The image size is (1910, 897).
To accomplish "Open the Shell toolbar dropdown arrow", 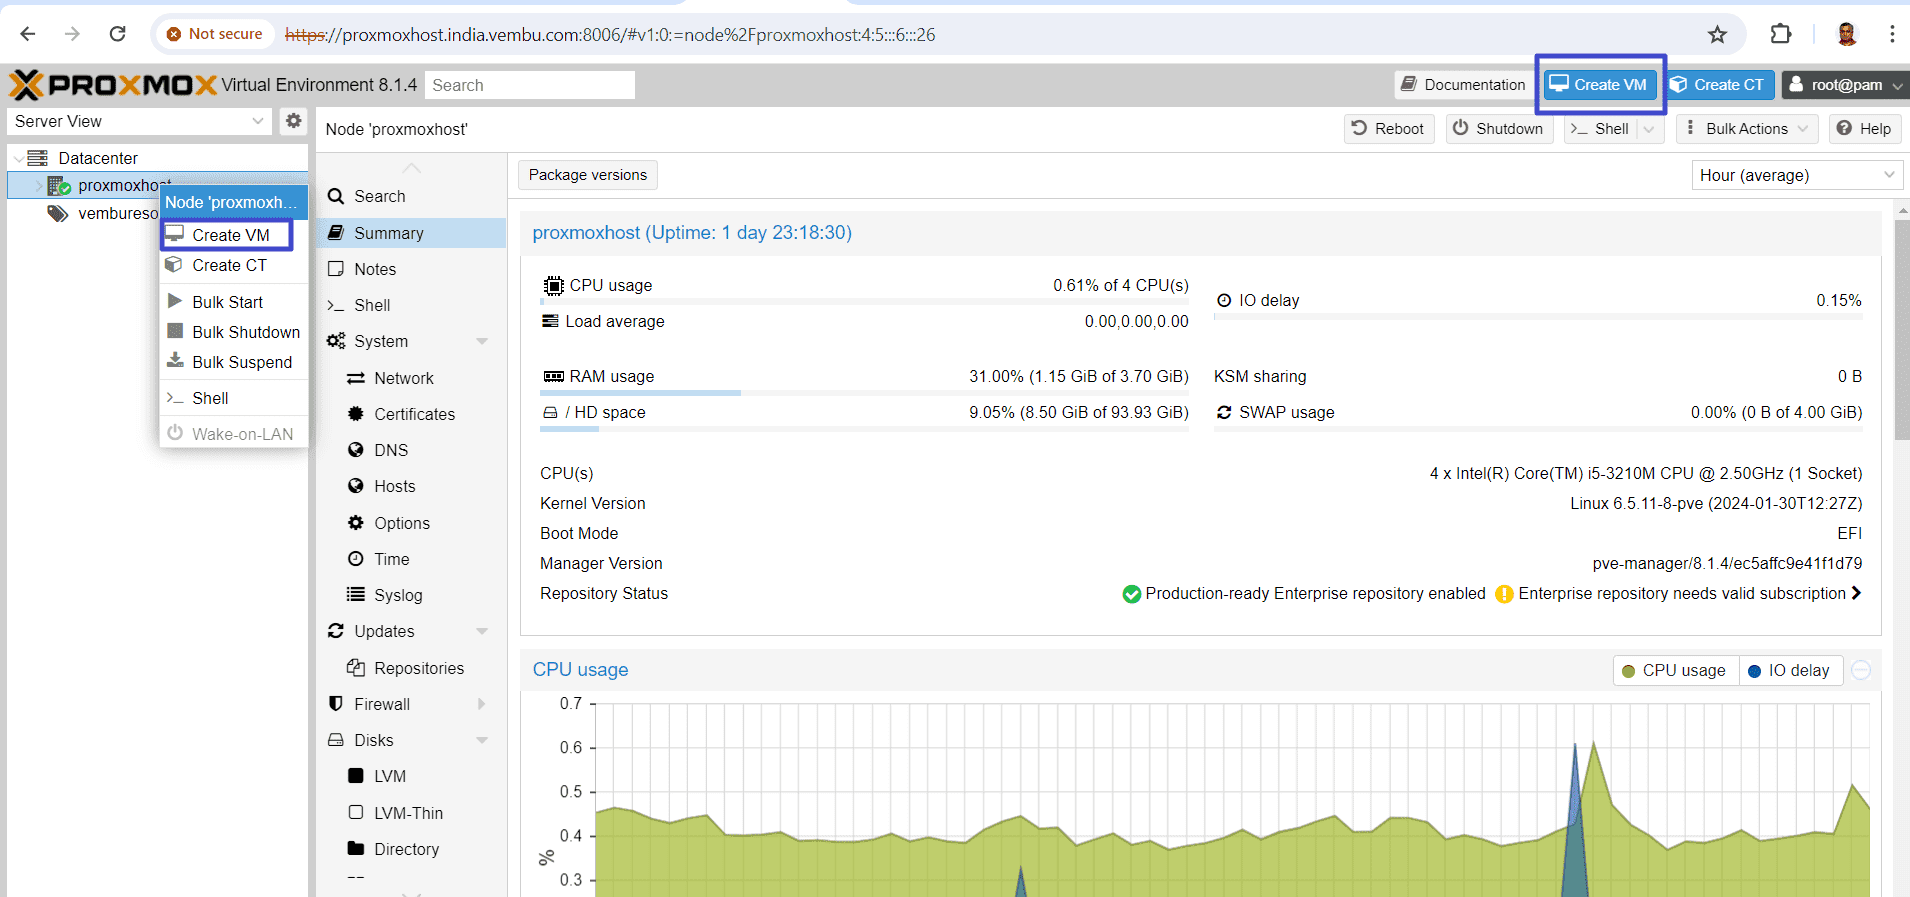I will 1649,129.
